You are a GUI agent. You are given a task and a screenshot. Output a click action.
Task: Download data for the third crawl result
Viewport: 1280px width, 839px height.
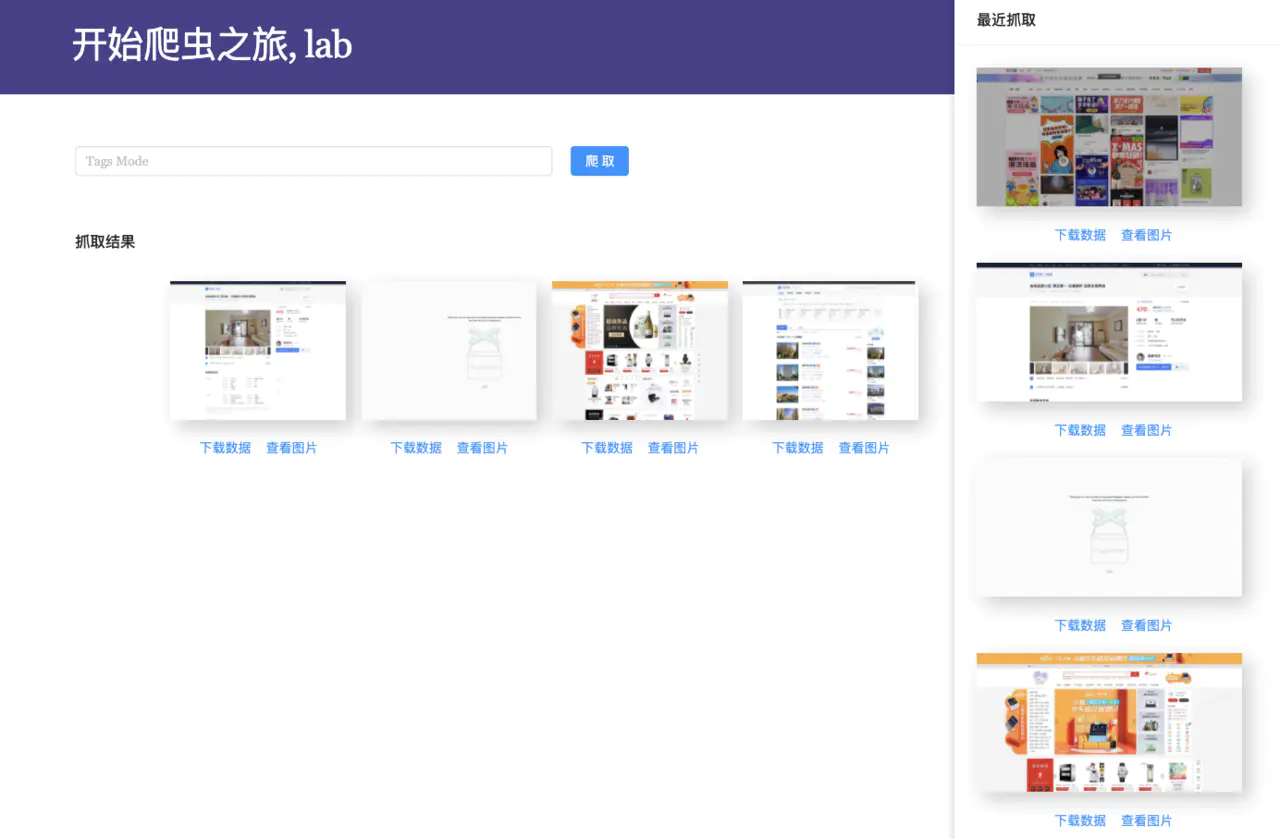607,448
